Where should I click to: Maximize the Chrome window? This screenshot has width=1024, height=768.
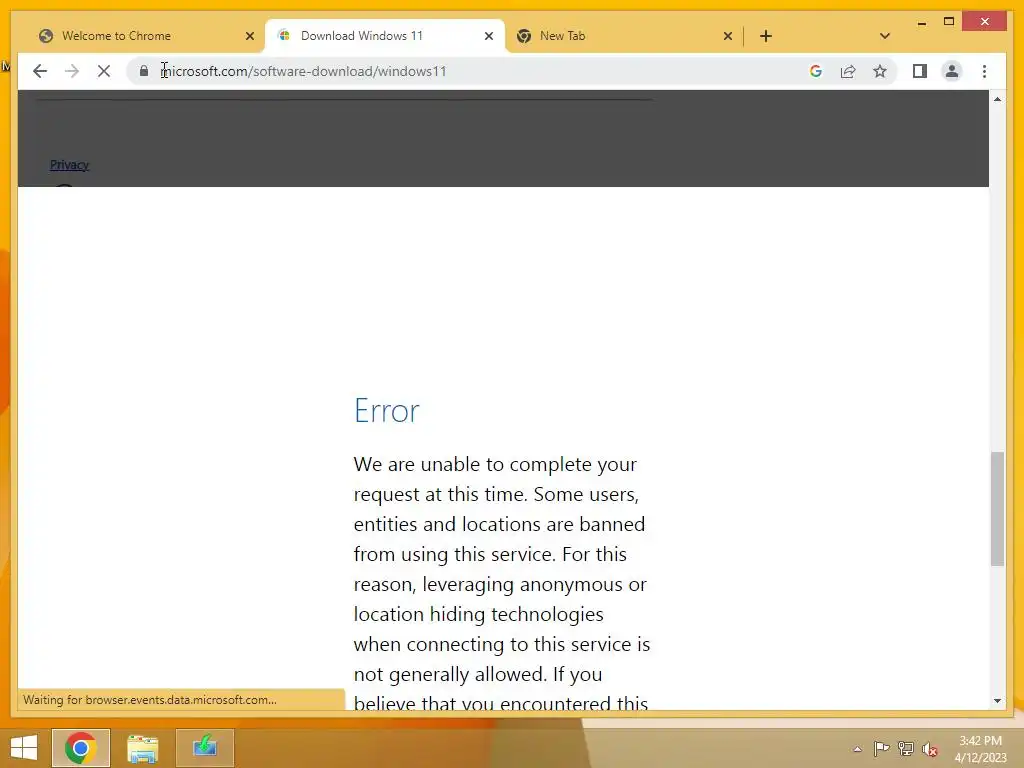[x=949, y=22]
